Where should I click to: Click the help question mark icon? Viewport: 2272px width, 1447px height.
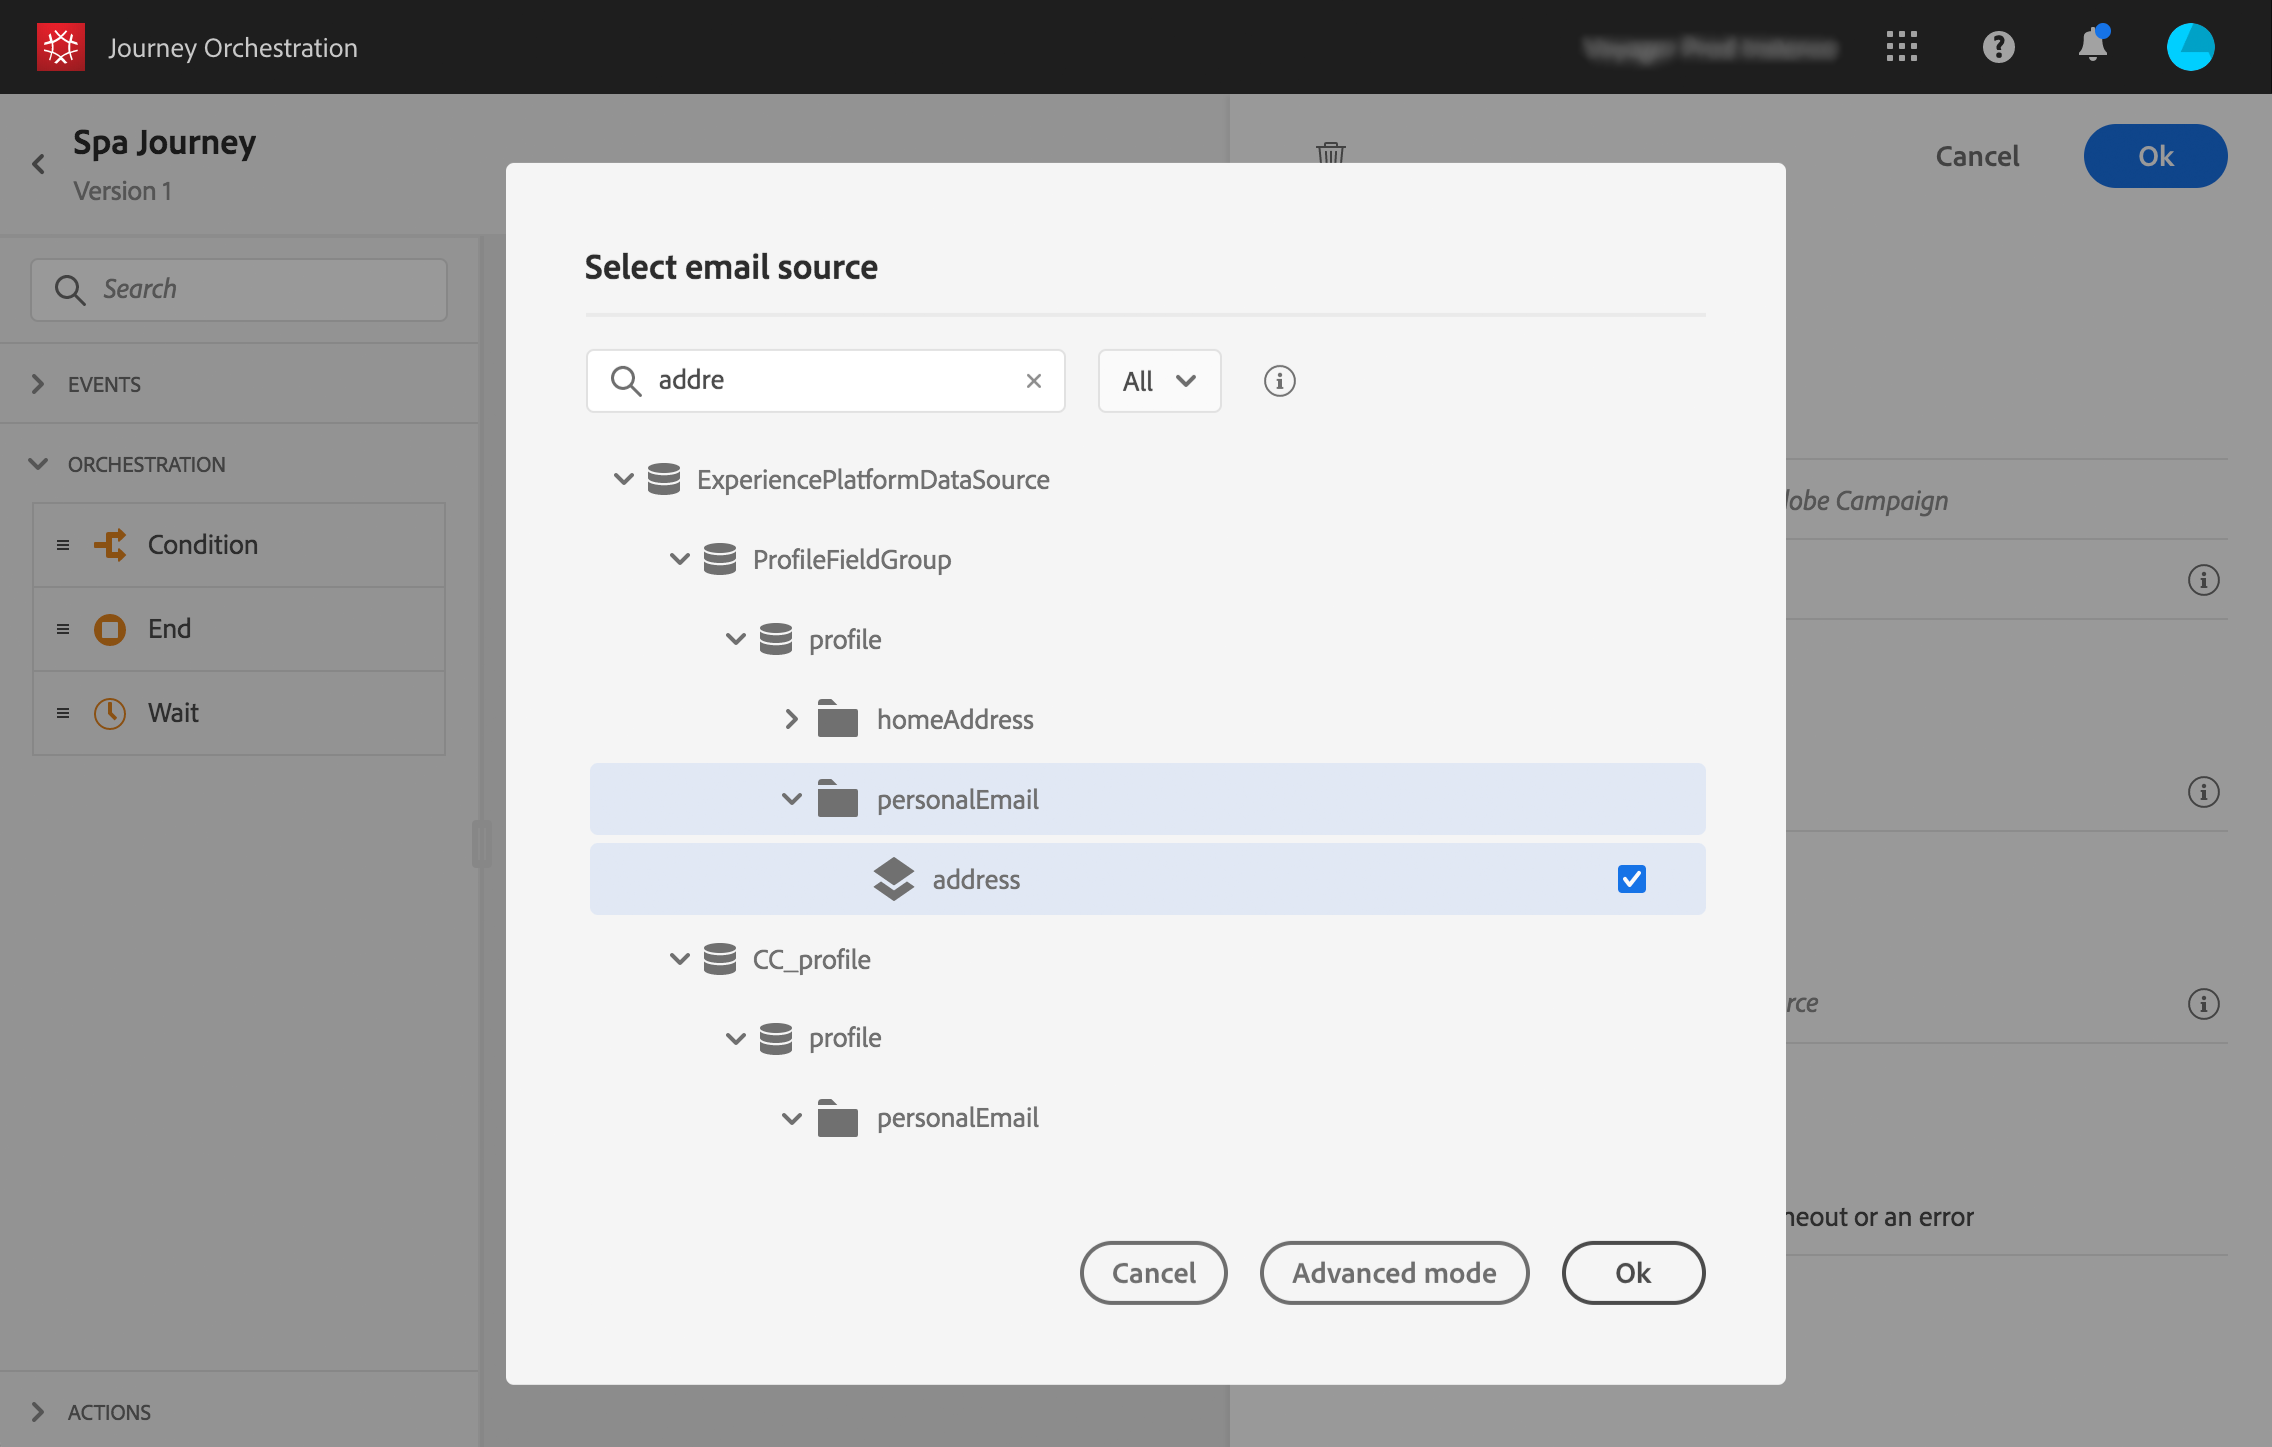[x=1998, y=47]
